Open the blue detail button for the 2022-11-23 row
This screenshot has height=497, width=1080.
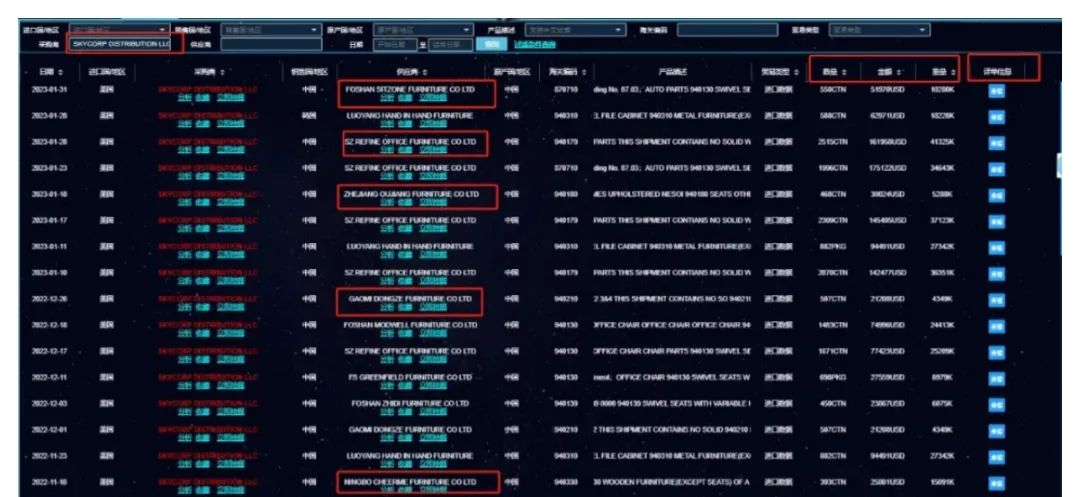click(996, 458)
